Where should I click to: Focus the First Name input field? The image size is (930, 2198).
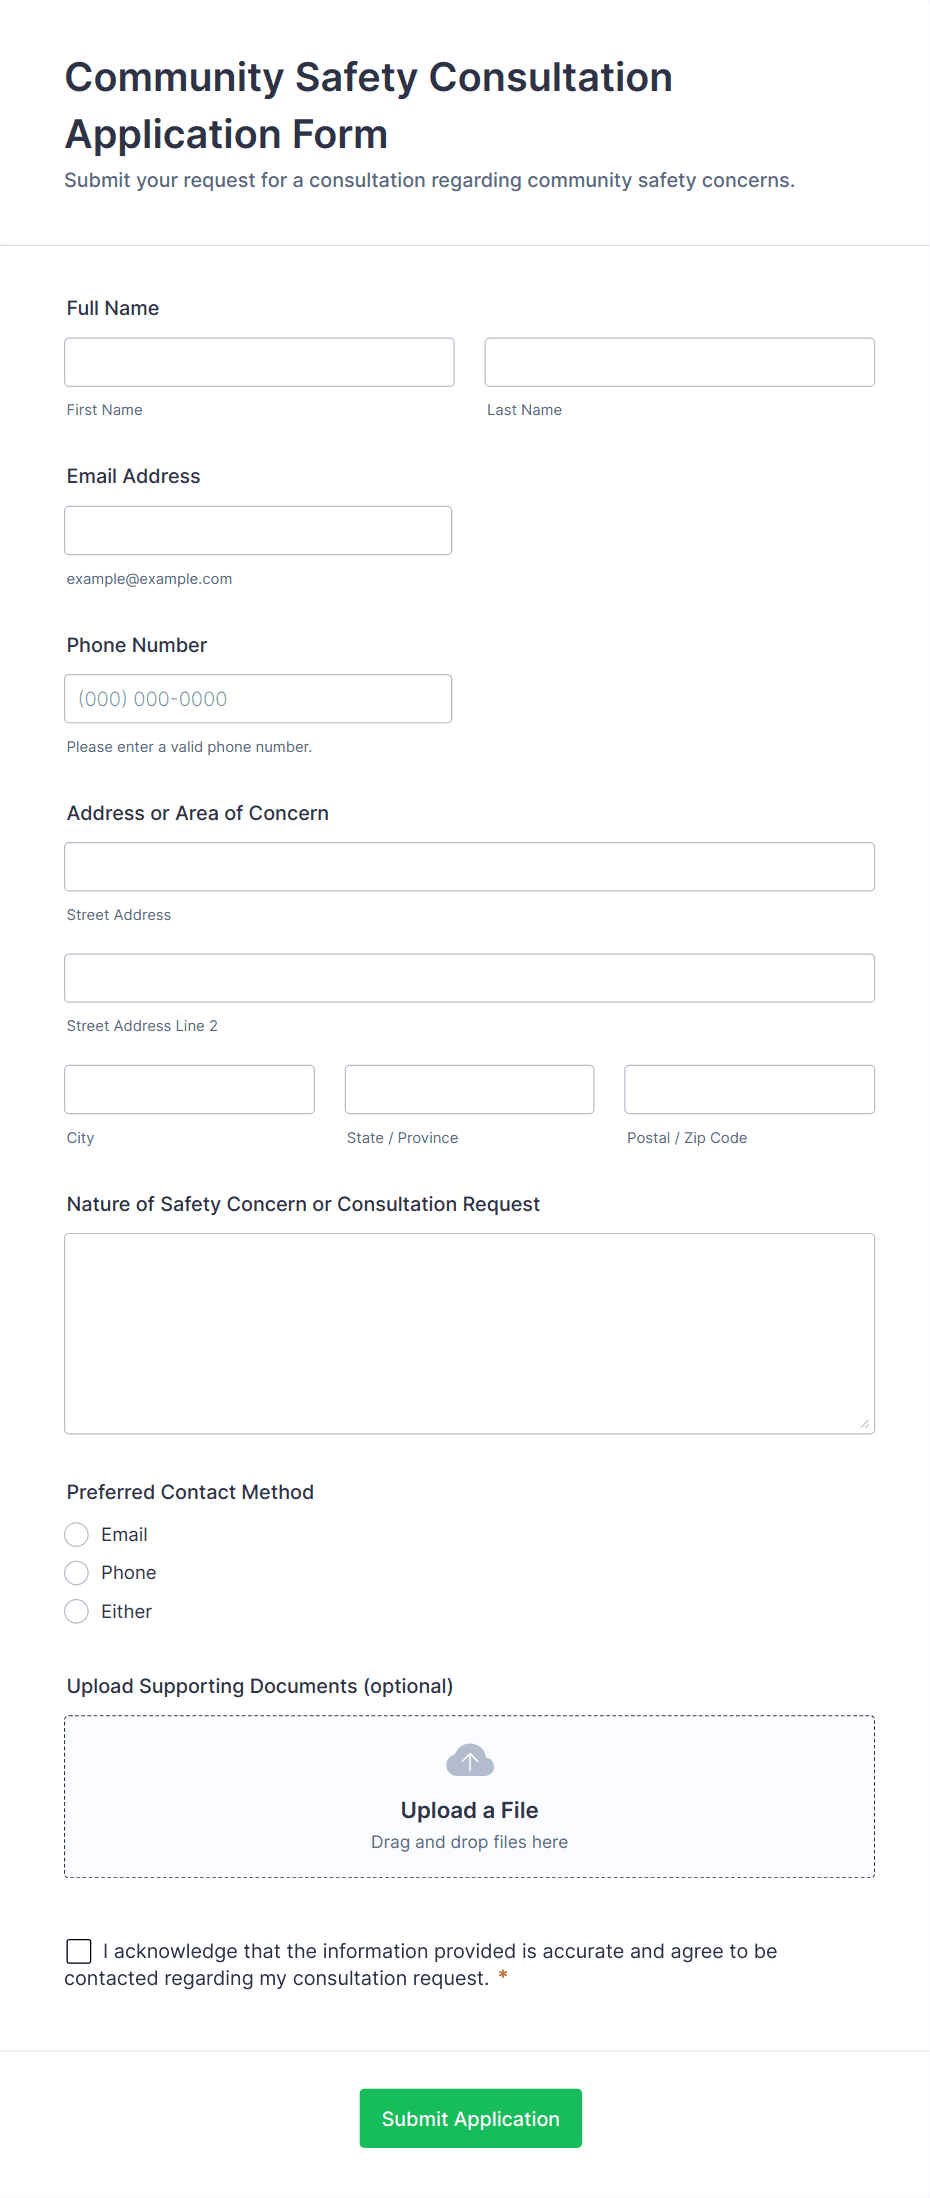pos(259,362)
